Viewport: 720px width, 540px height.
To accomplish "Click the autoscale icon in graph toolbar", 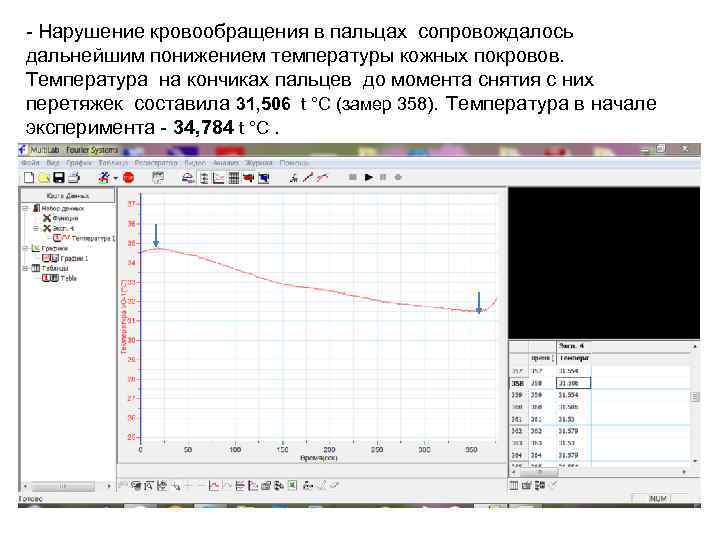I will (162, 486).
